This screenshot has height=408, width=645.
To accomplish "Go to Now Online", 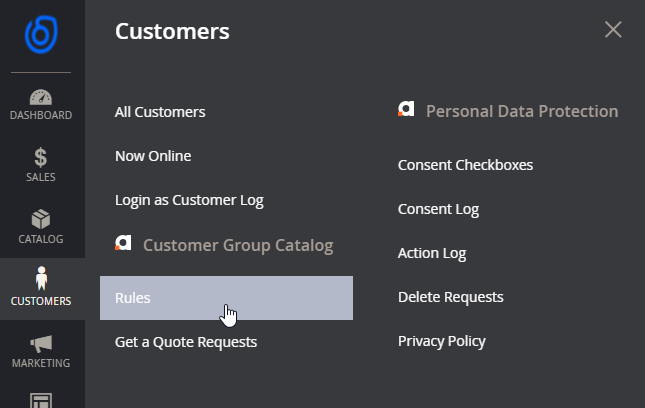I will point(153,156).
